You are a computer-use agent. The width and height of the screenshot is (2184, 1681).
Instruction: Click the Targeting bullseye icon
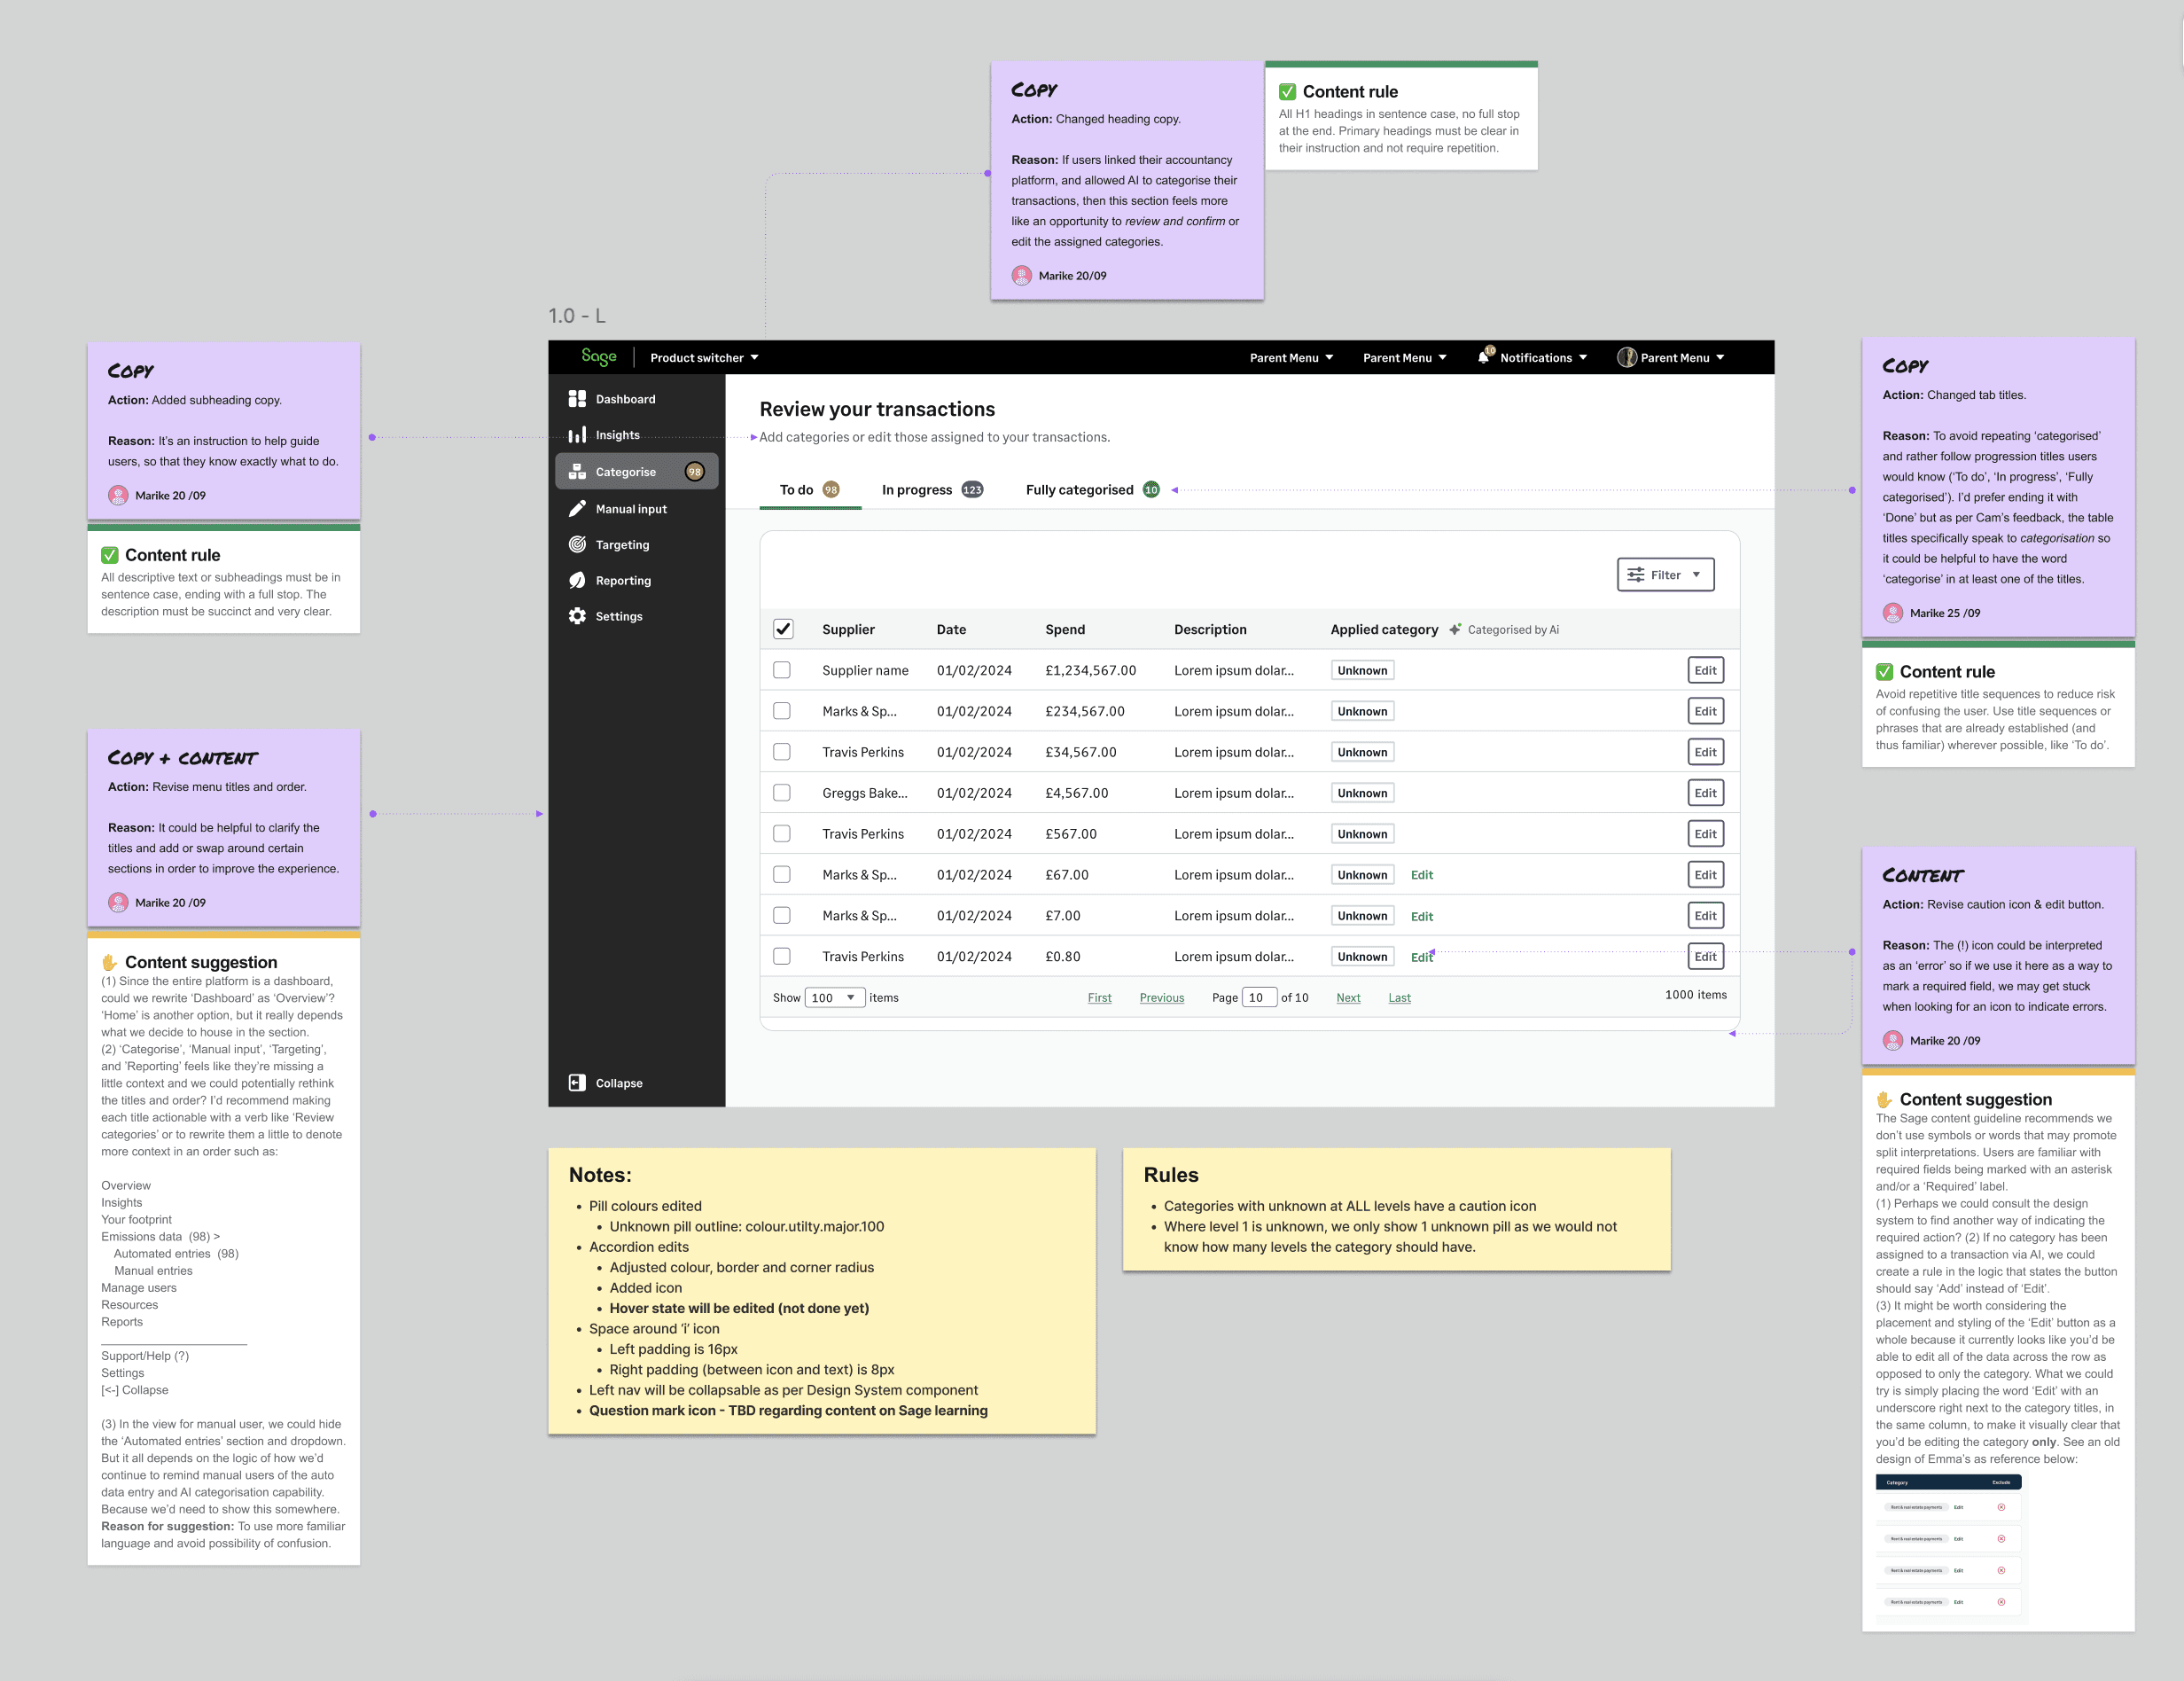tap(577, 545)
